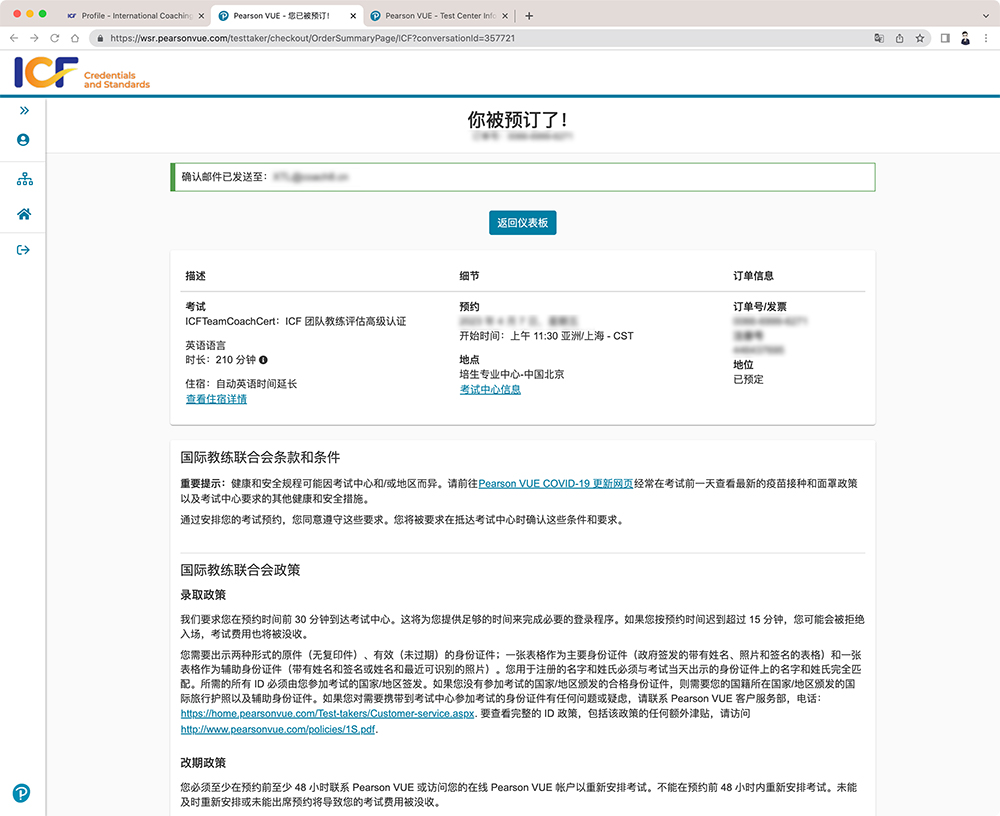Click the URL address bar
Viewport: 1000px width, 816px height.
(x=480, y=38)
